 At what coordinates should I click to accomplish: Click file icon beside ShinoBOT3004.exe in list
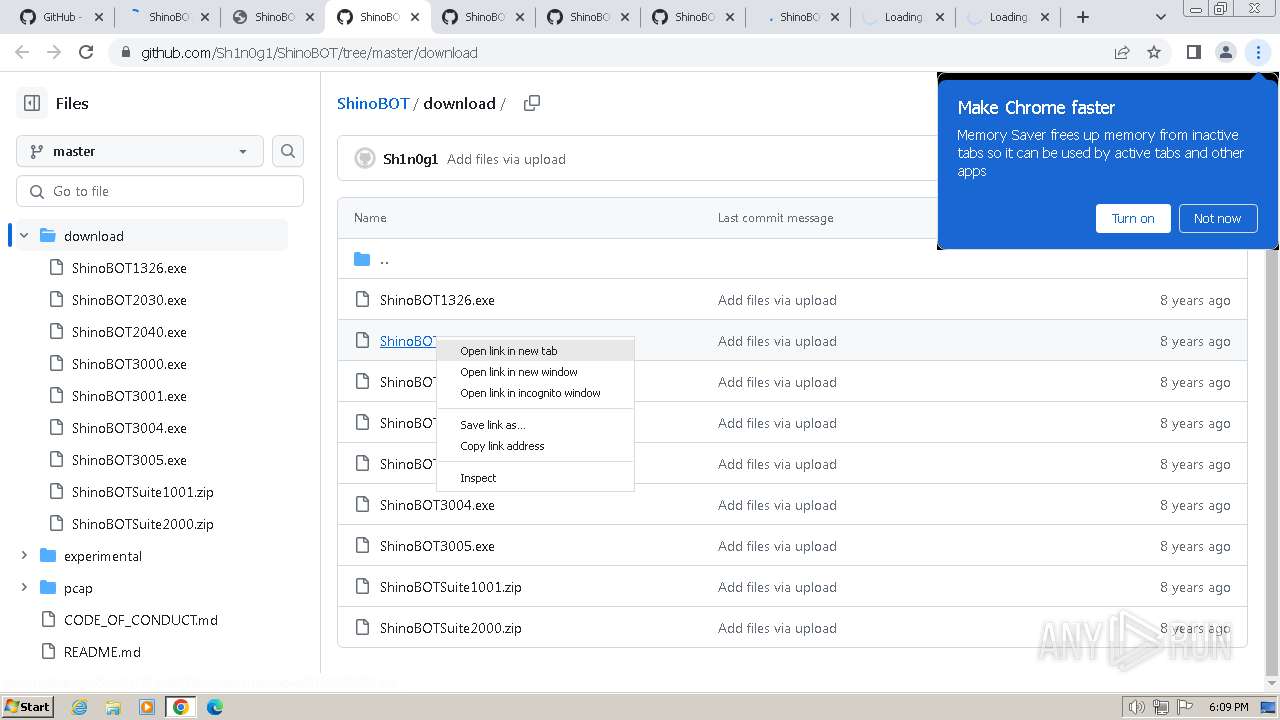[362, 505]
